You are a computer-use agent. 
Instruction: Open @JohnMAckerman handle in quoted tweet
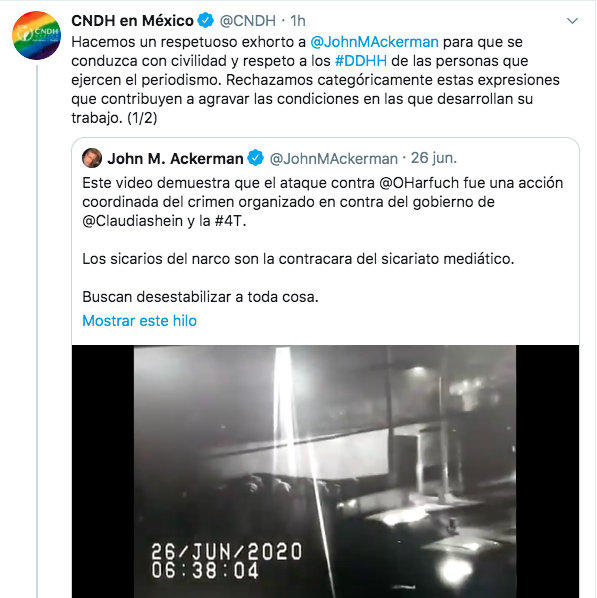pos(333,159)
